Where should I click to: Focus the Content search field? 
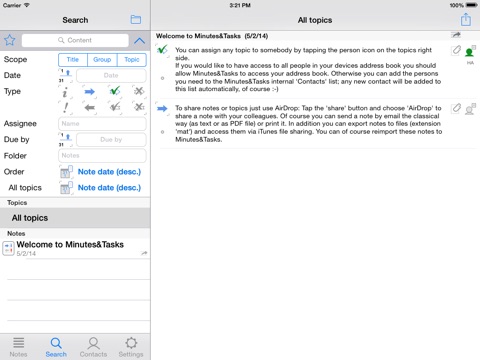pyautogui.click(x=75, y=40)
